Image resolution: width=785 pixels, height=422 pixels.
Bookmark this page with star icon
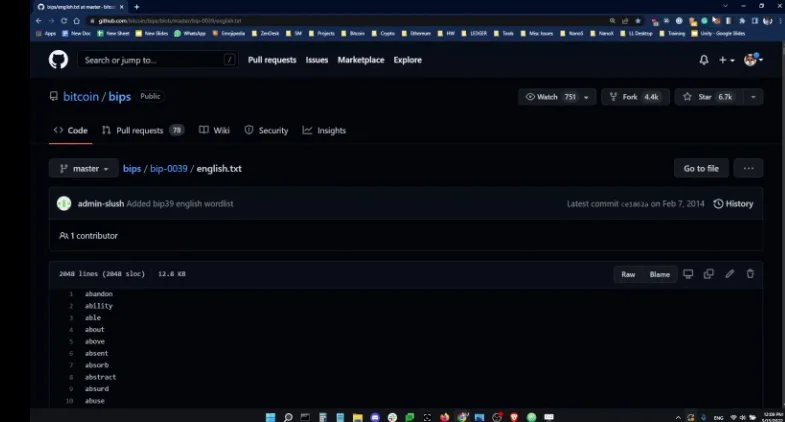pos(638,21)
